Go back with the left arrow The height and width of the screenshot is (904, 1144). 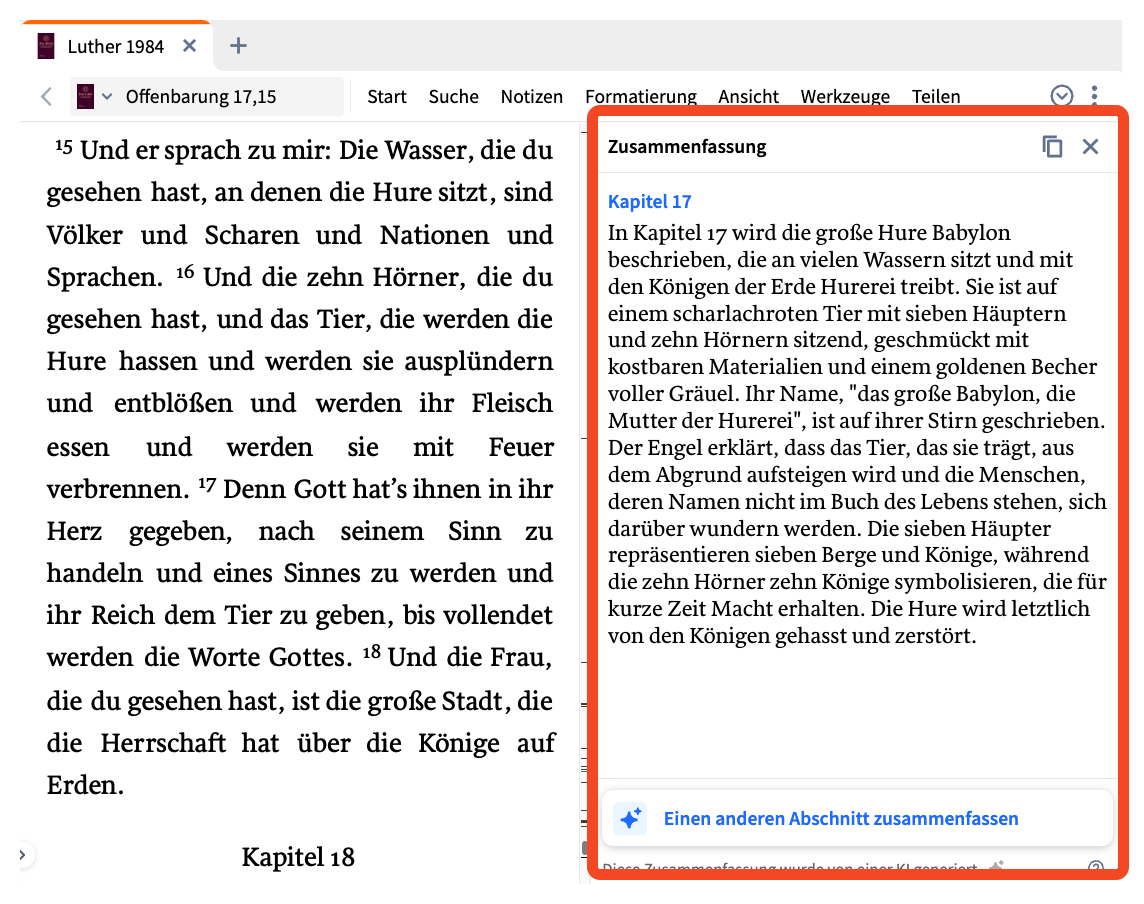[x=47, y=96]
